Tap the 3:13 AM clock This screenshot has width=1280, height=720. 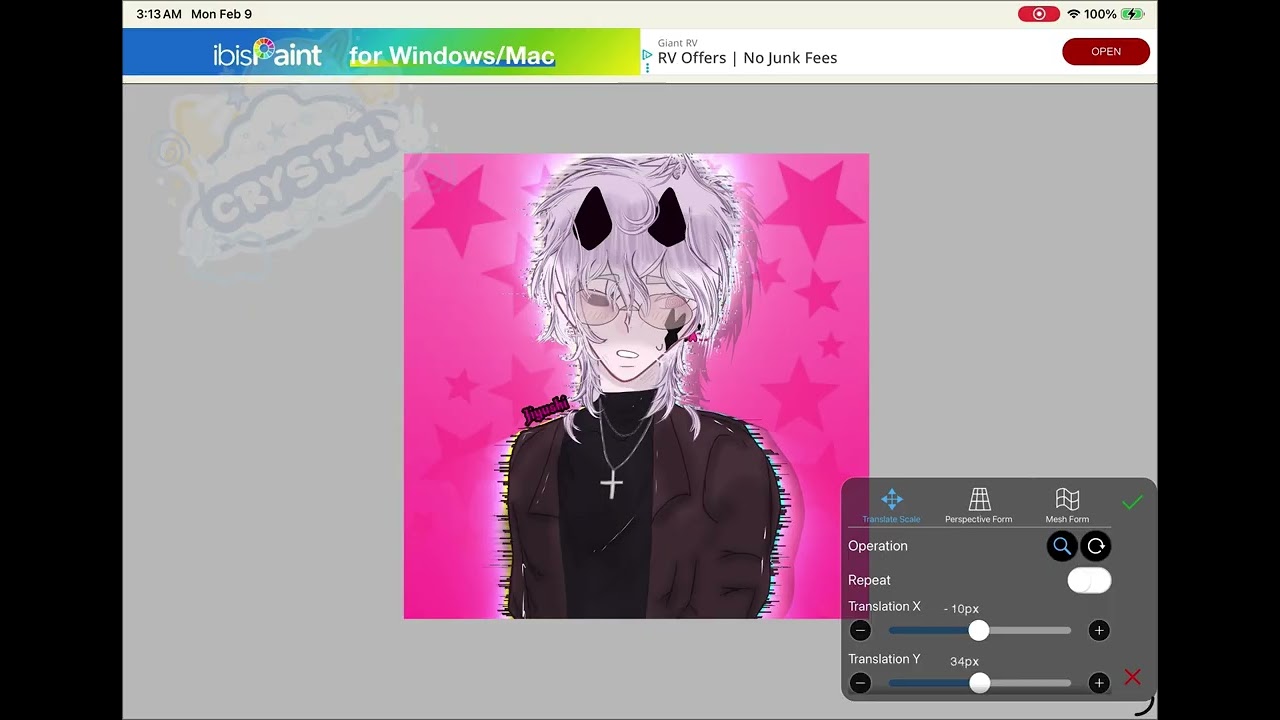(159, 14)
